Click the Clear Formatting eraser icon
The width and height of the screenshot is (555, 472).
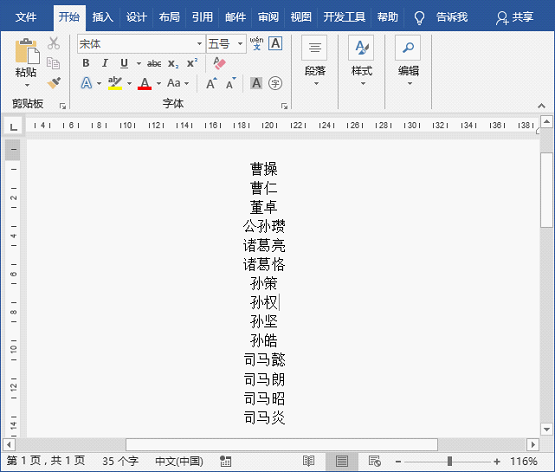(219, 63)
